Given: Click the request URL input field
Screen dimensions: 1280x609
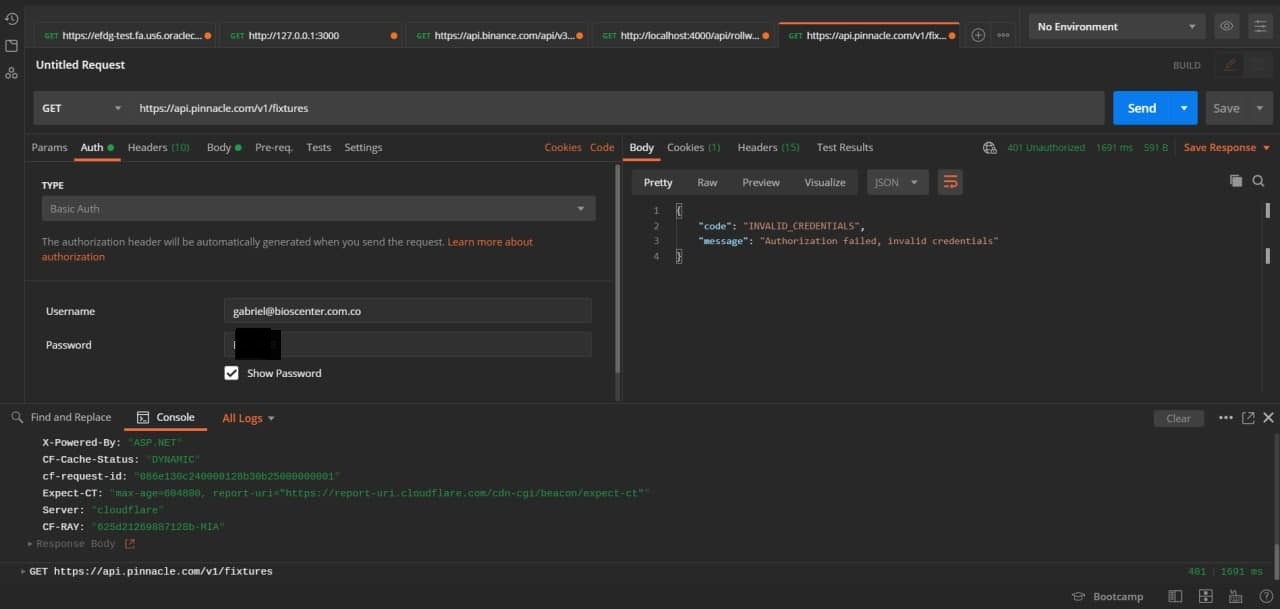Looking at the screenshot, I should pyautogui.click(x=617, y=108).
